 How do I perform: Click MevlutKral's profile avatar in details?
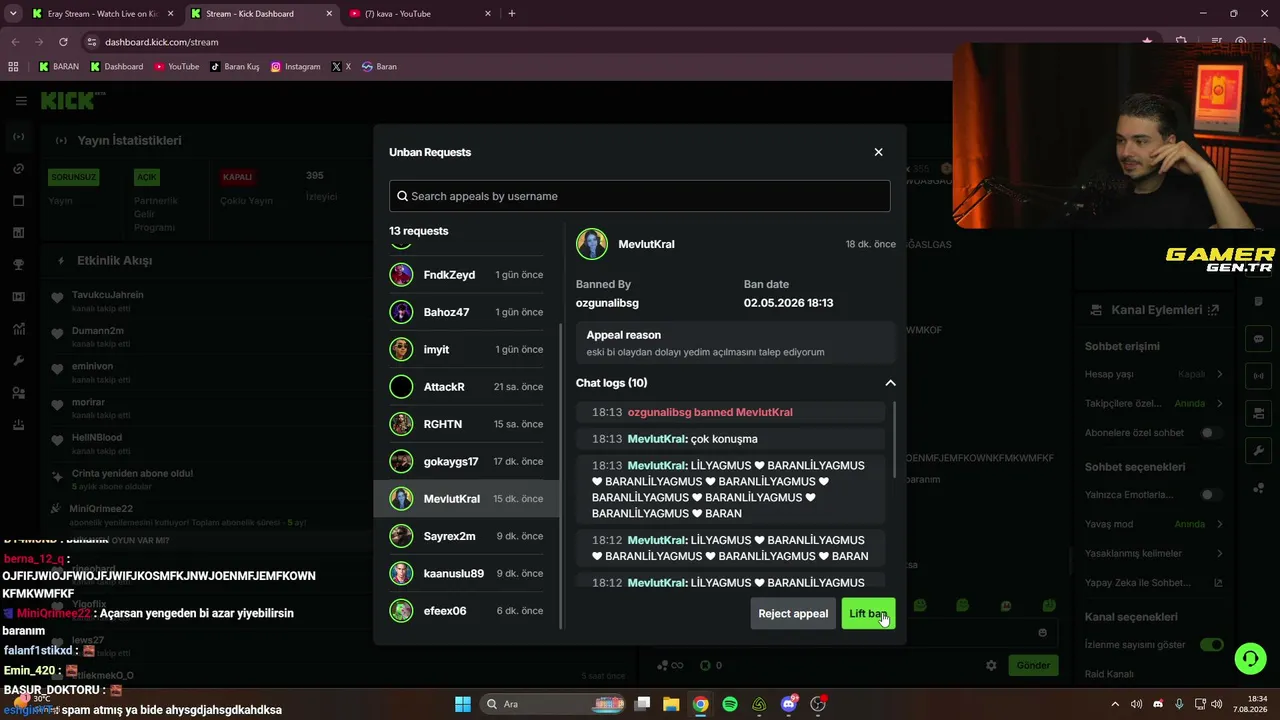click(592, 244)
